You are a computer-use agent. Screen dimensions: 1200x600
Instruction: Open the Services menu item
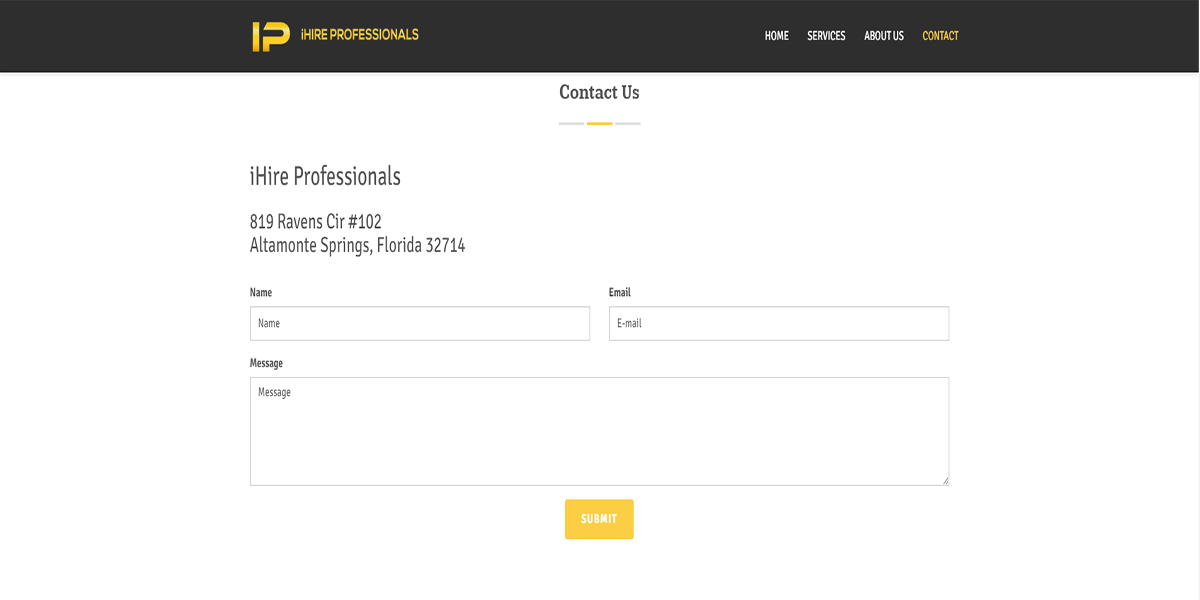826,36
